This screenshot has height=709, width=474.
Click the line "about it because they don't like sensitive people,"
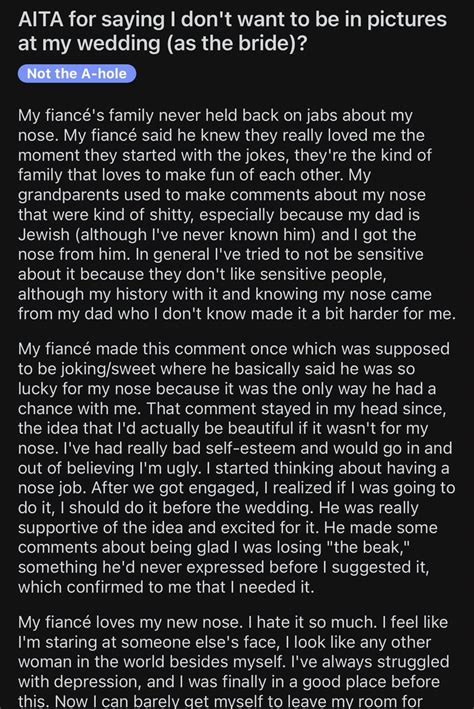pyautogui.click(x=202, y=274)
